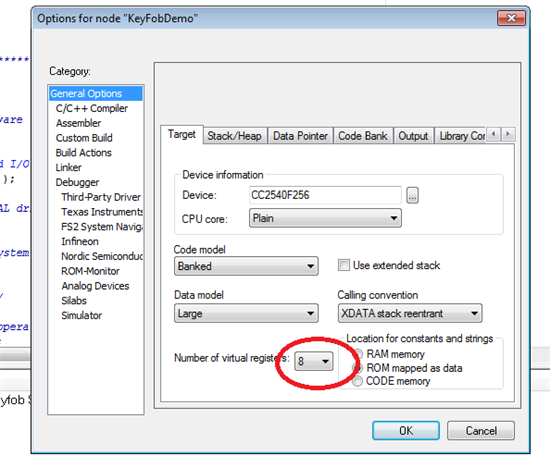The image size is (550, 467).
Task: Select Analog Devices entry
Action: click(95, 286)
